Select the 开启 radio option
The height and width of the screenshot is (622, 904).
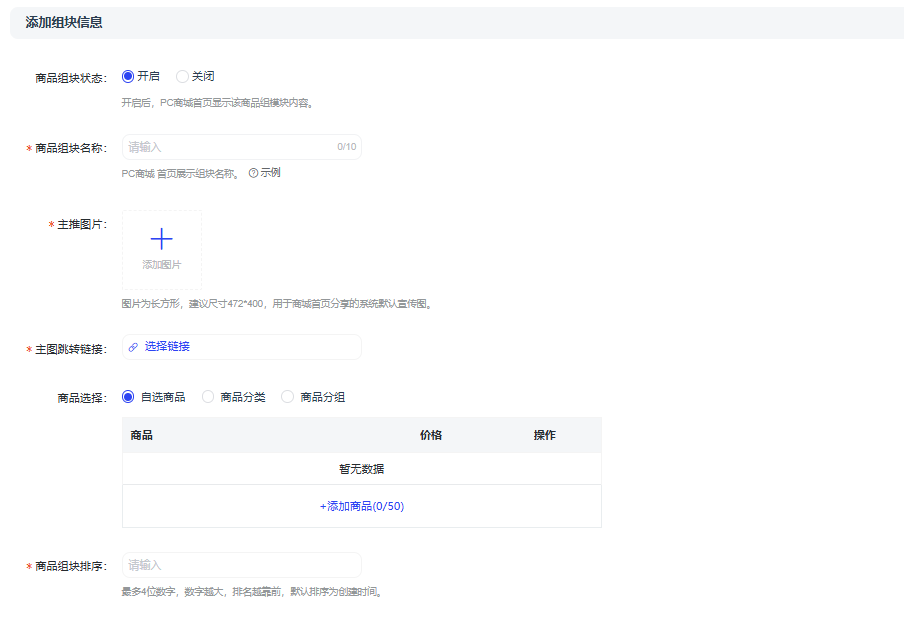pyautogui.click(x=128, y=76)
